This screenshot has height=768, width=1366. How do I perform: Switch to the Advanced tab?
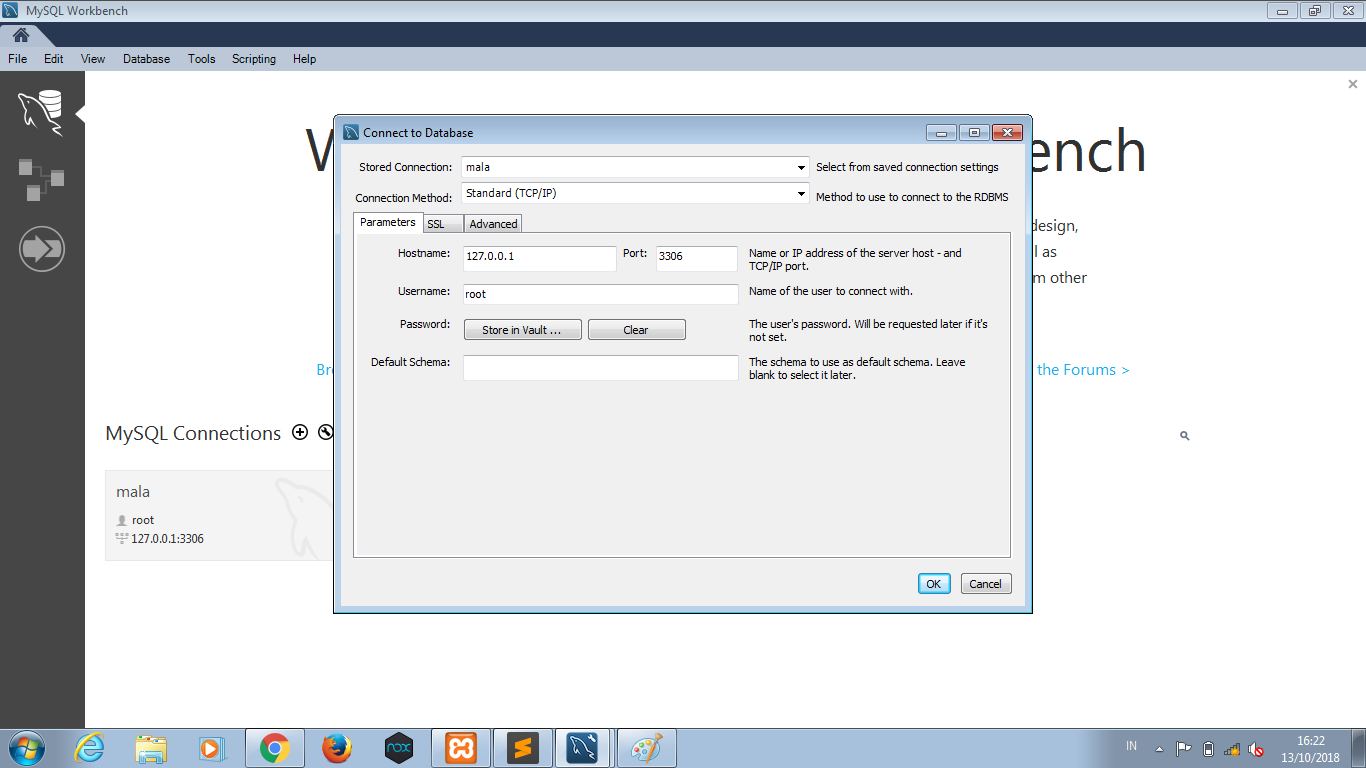[x=492, y=223]
